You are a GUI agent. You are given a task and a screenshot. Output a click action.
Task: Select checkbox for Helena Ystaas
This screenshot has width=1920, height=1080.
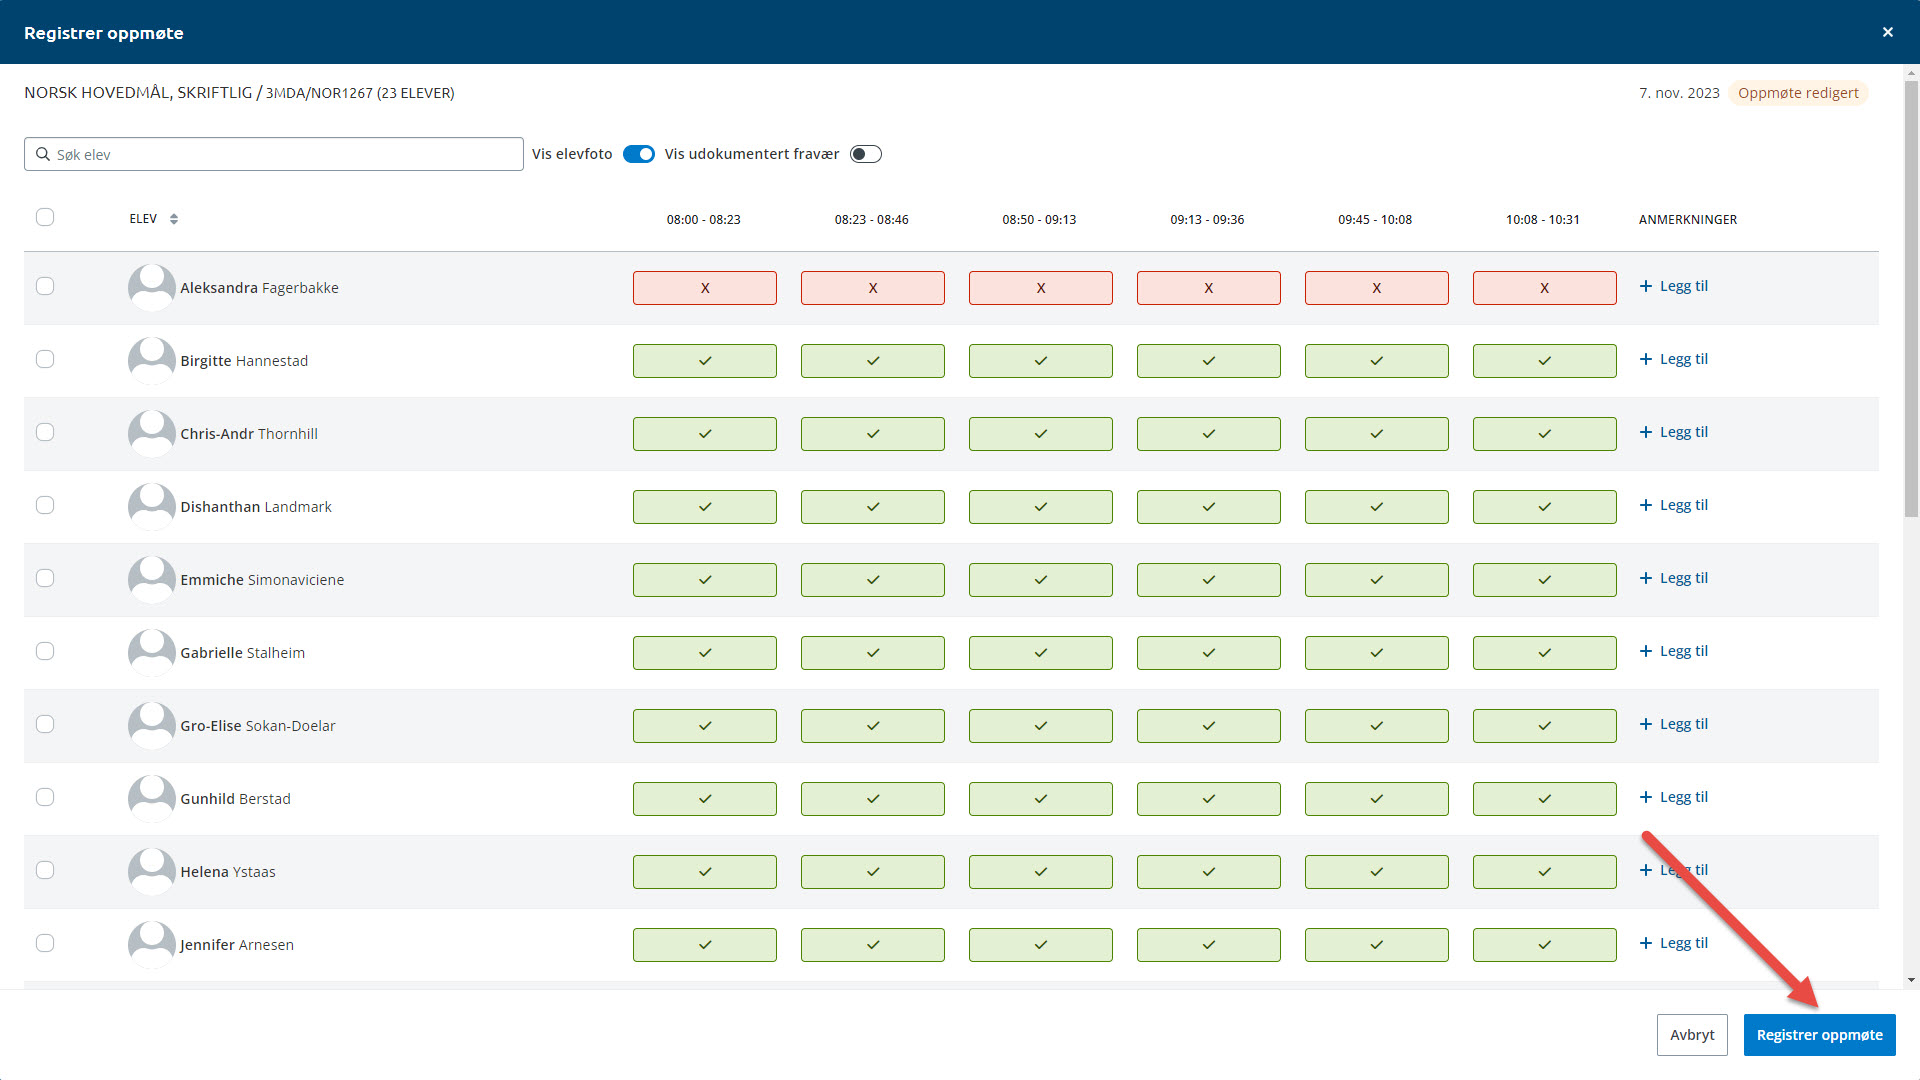pyautogui.click(x=45, y=870)
